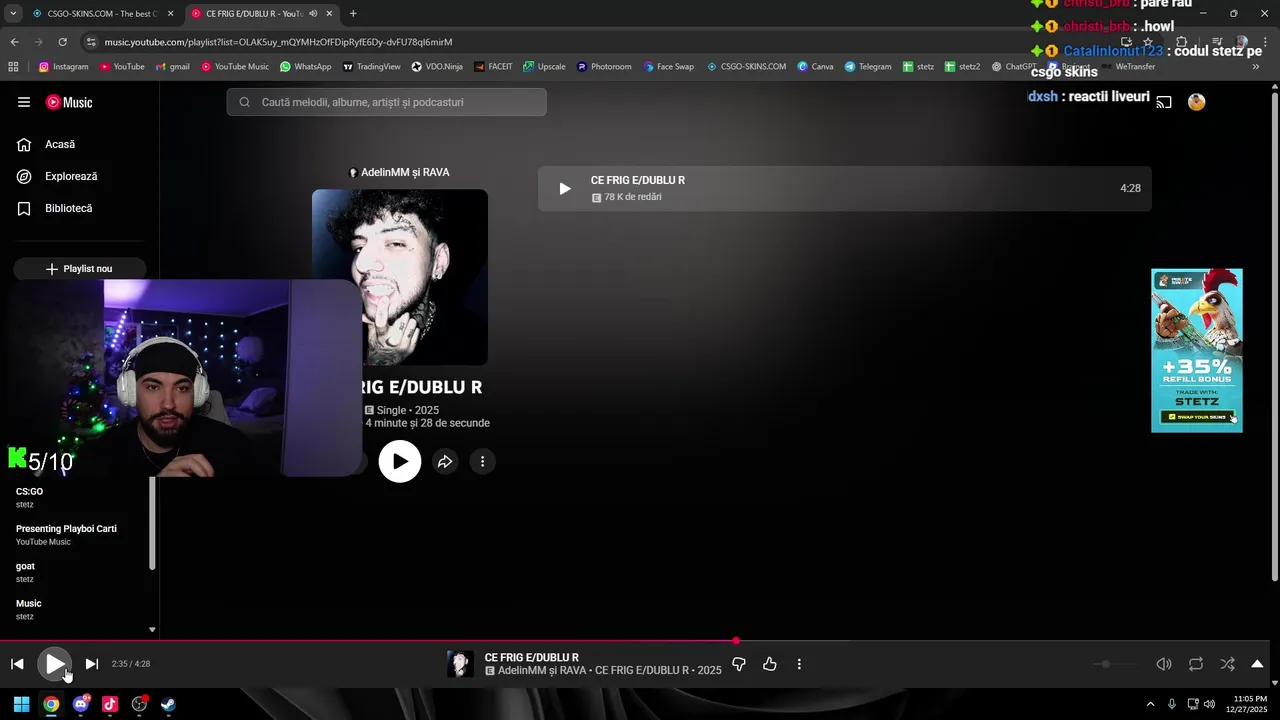
Task: Show hidden system tray icons
Action: point(1150,704)
